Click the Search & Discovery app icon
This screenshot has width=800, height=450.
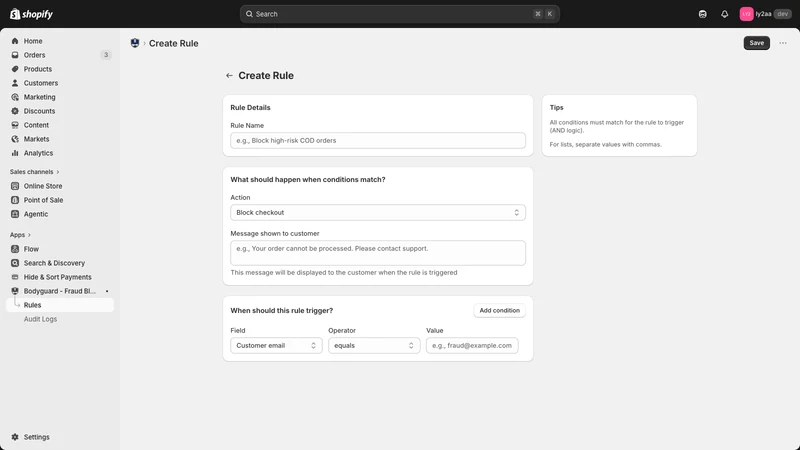[15, 263]
